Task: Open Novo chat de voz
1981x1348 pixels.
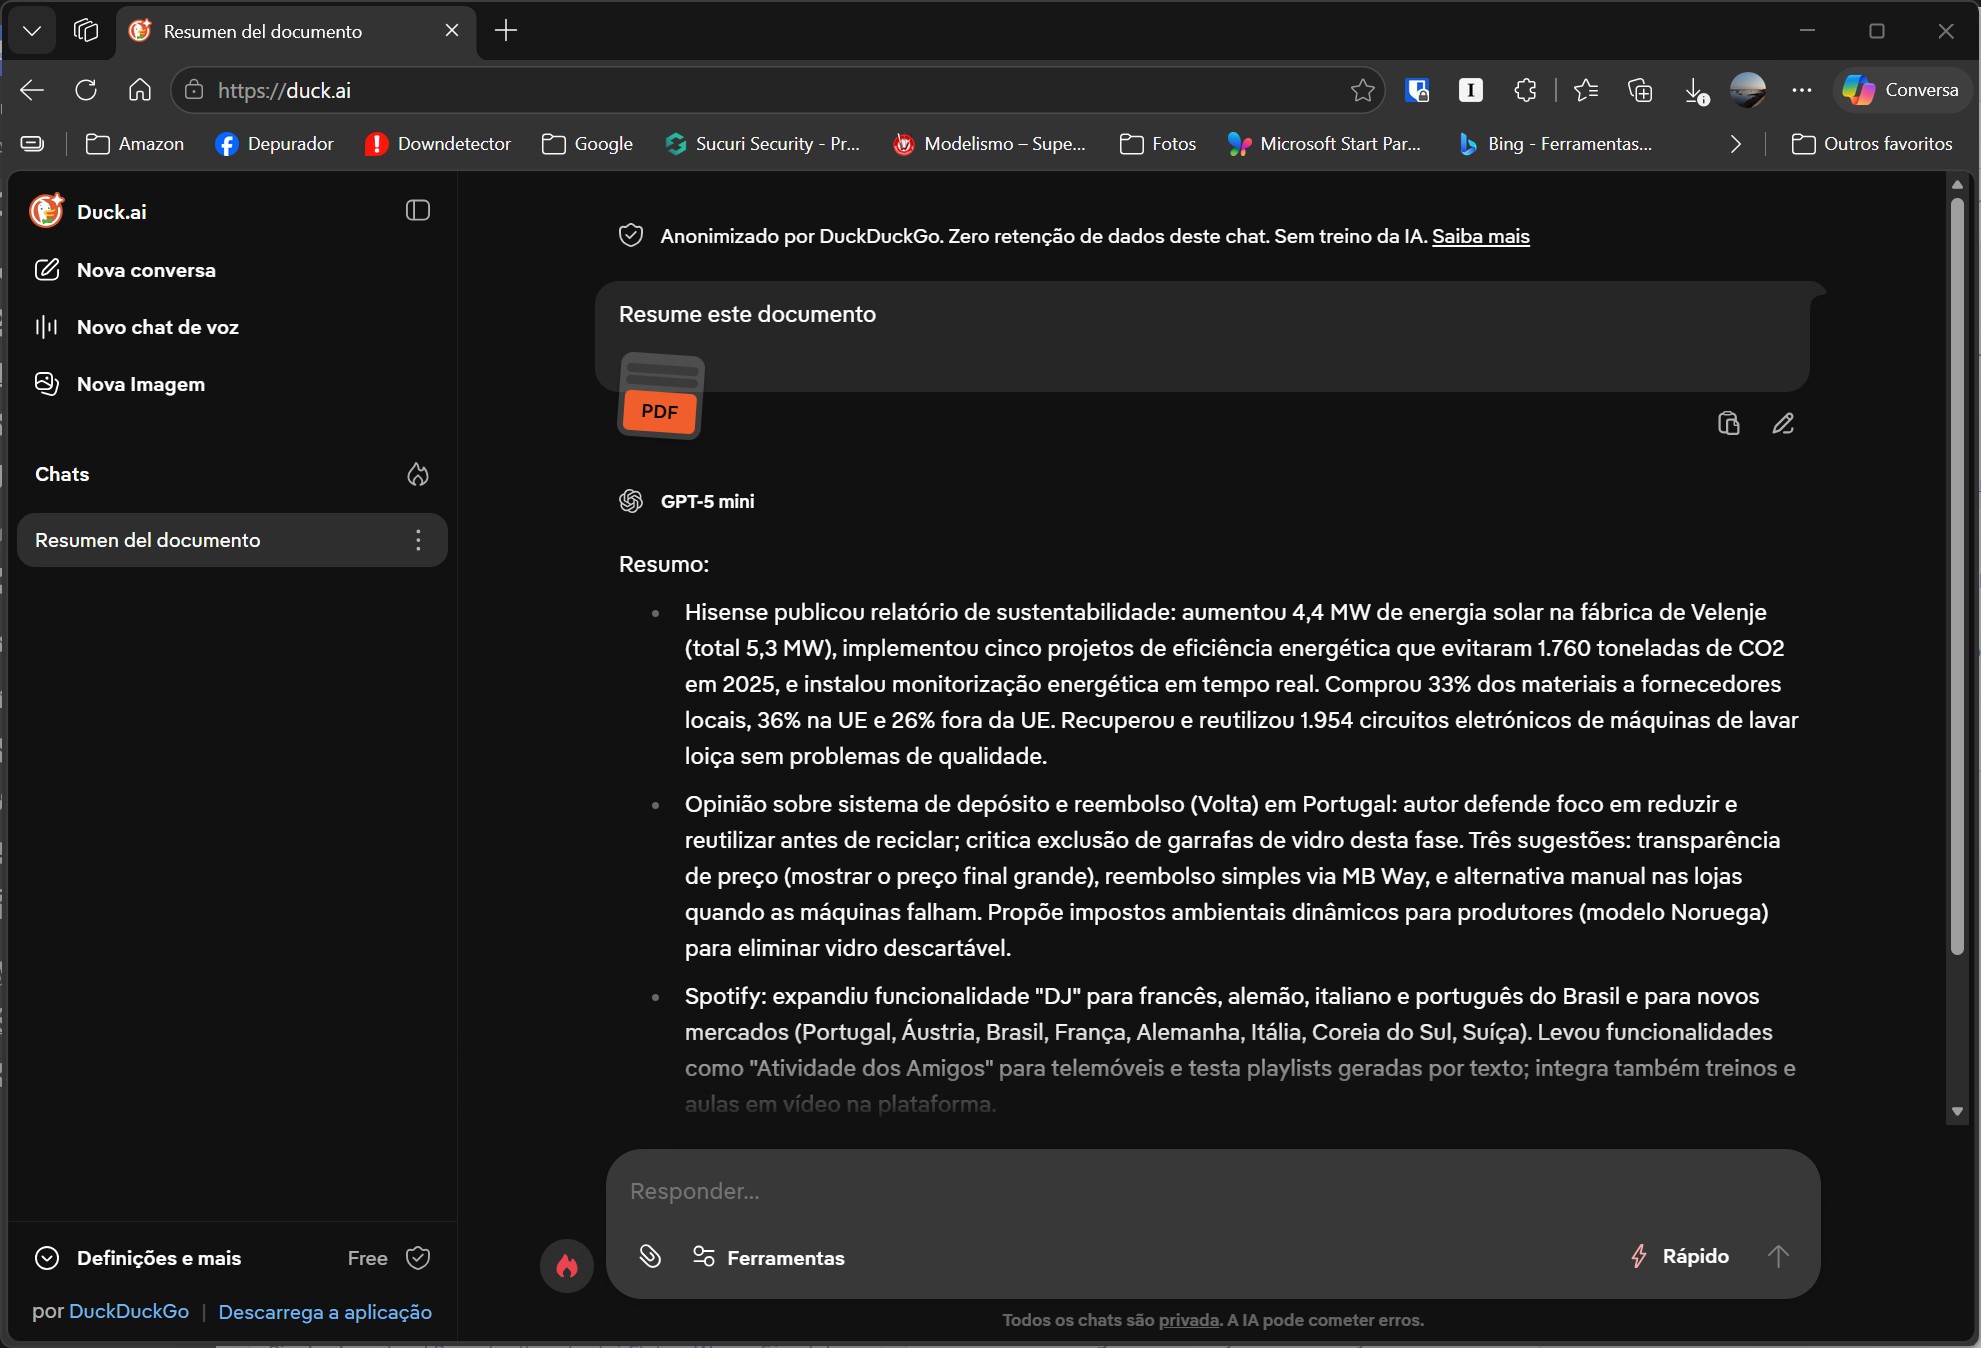Action: pos(136,327)
